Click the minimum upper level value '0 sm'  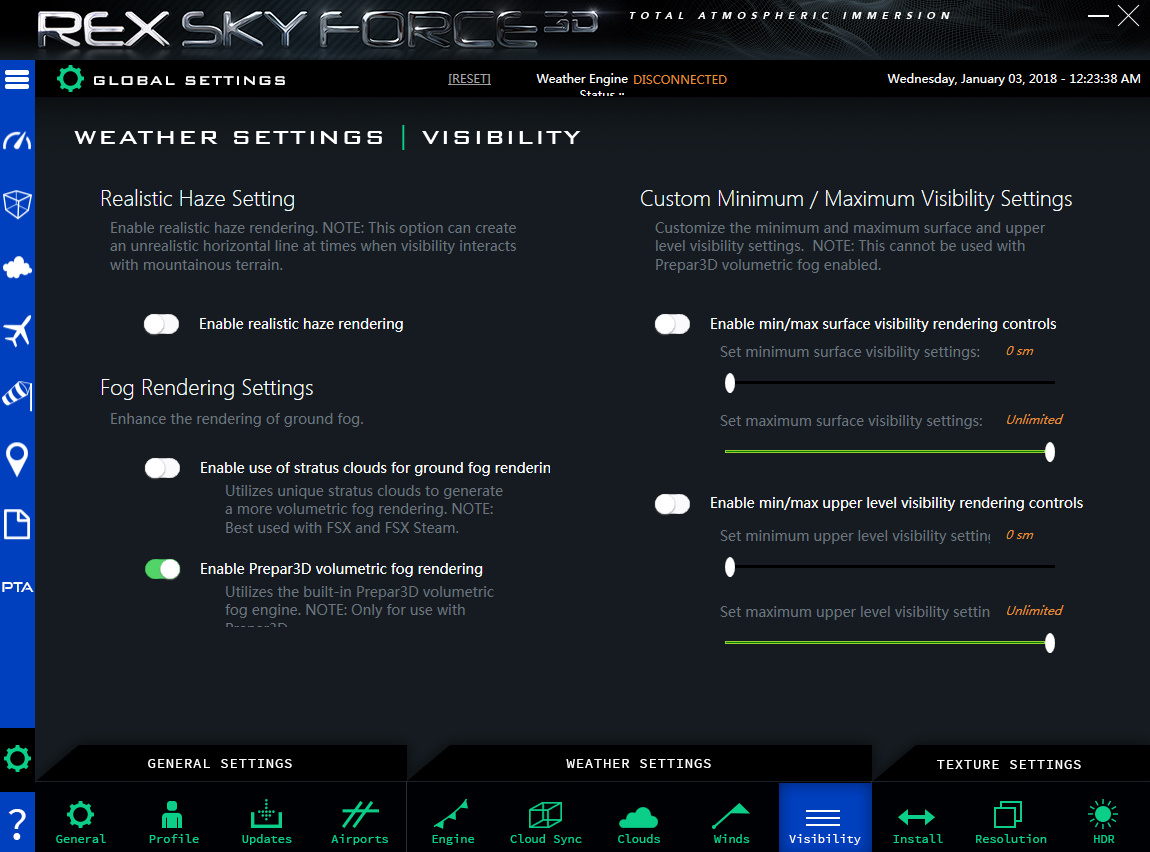click(1019, 535)
